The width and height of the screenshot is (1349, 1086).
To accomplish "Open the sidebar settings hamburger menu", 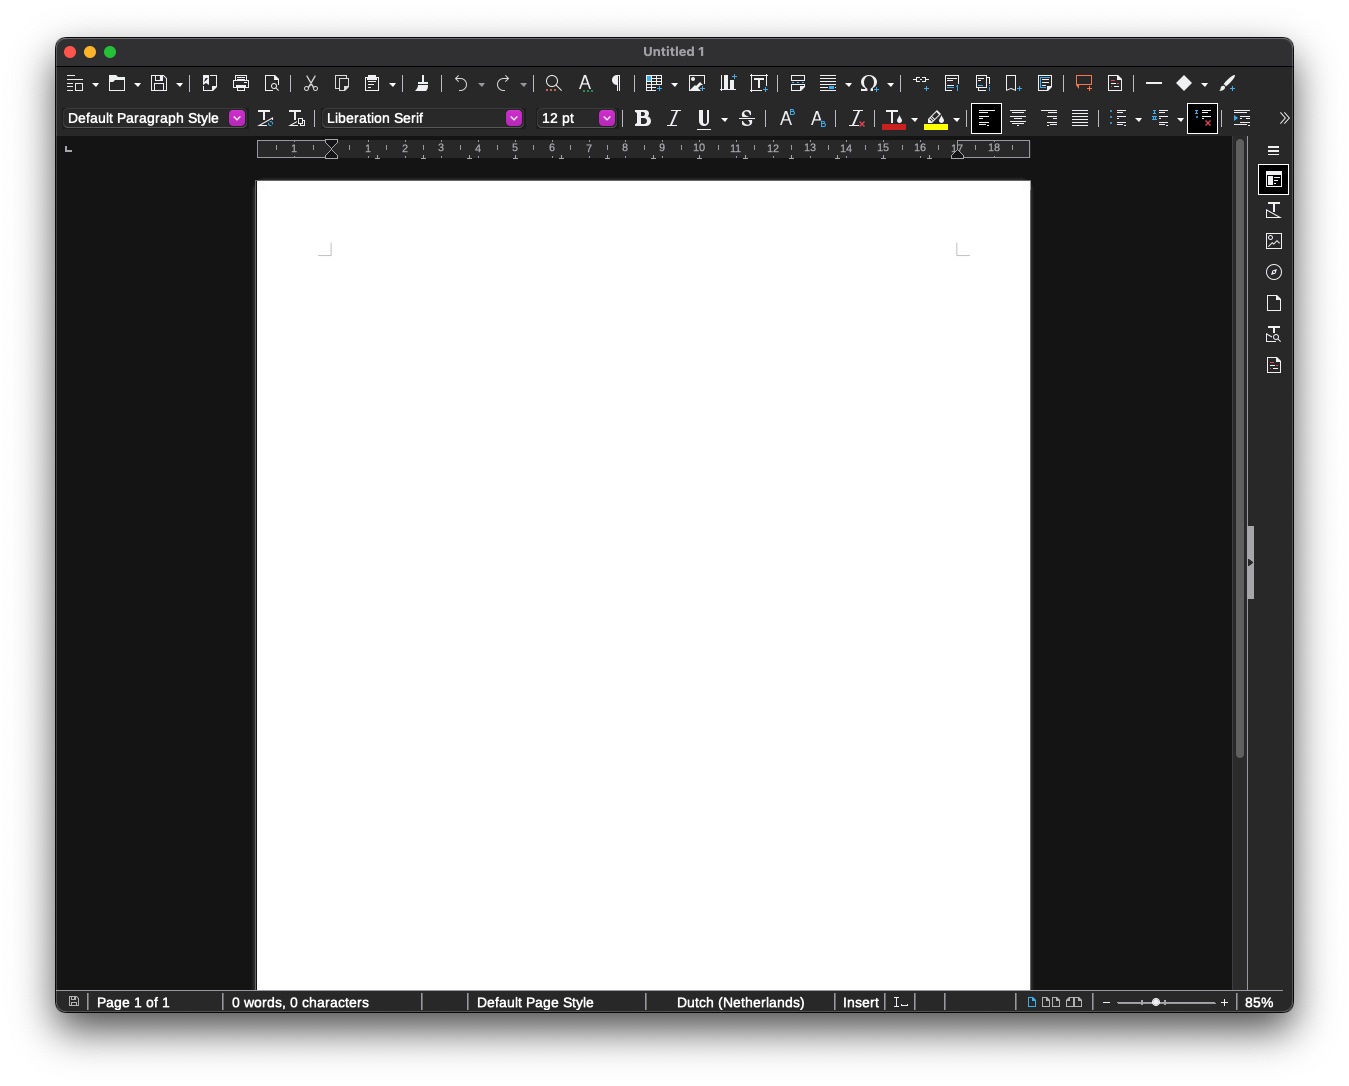I will click(x=1273, y=150).
